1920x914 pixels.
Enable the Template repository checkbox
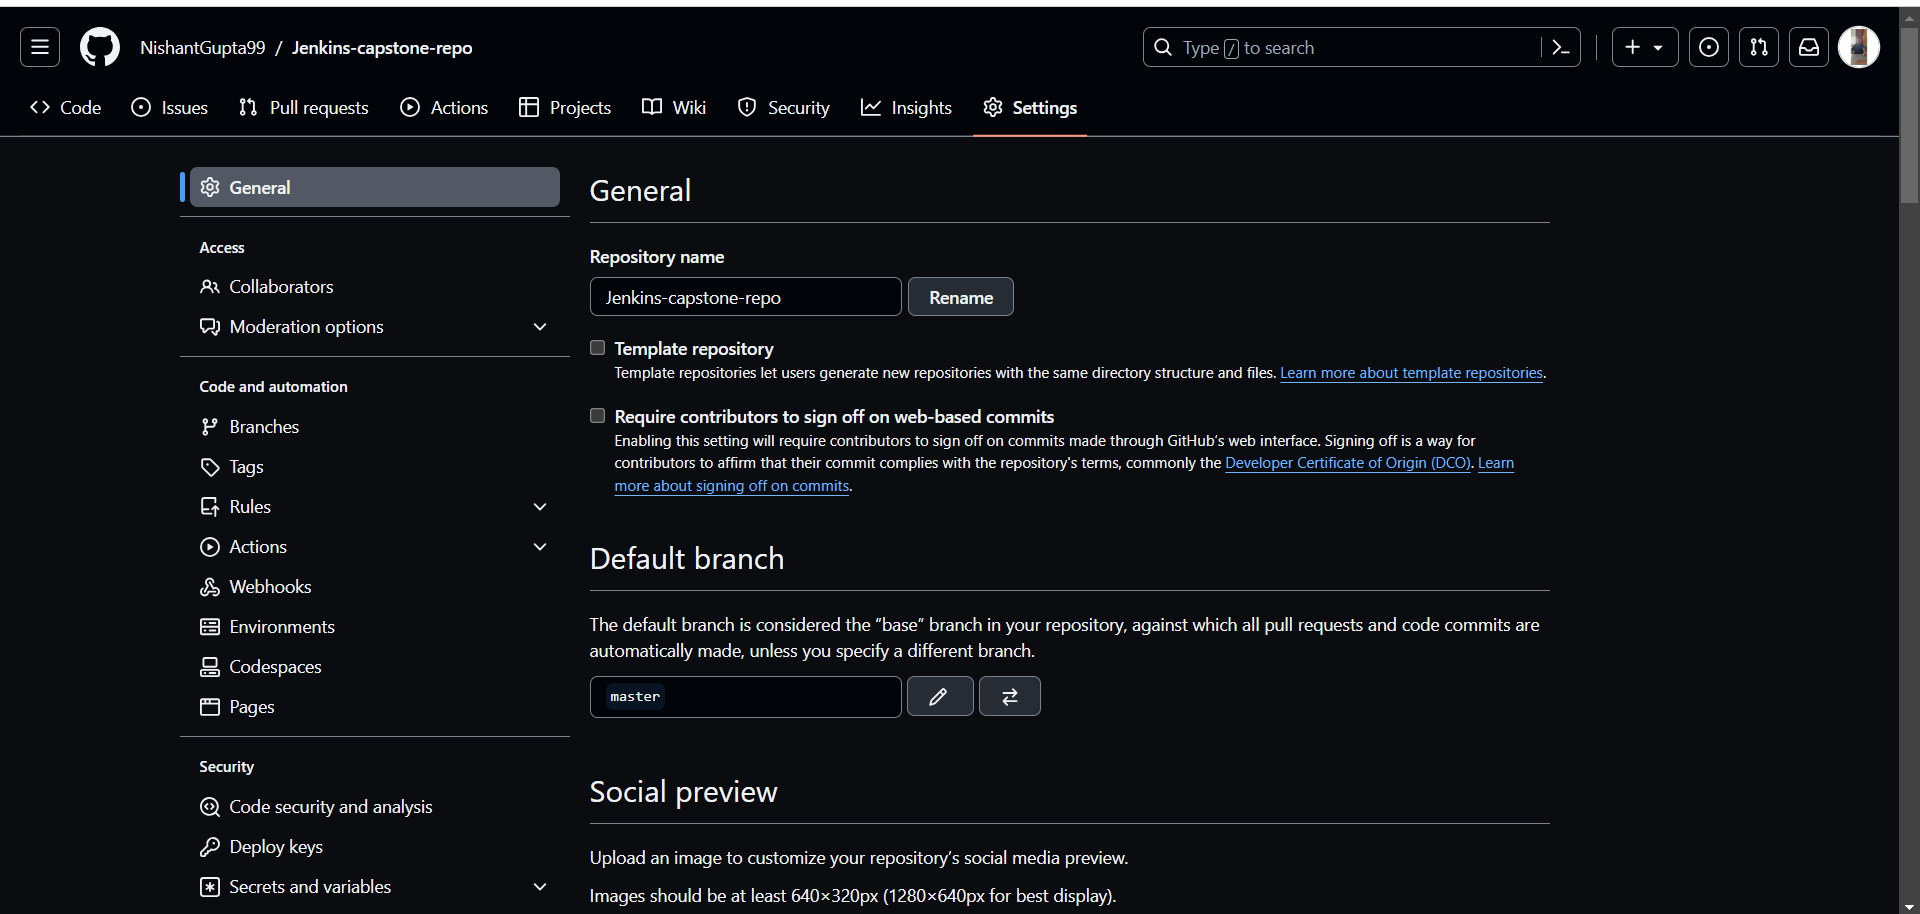click(x=598, y=348)
